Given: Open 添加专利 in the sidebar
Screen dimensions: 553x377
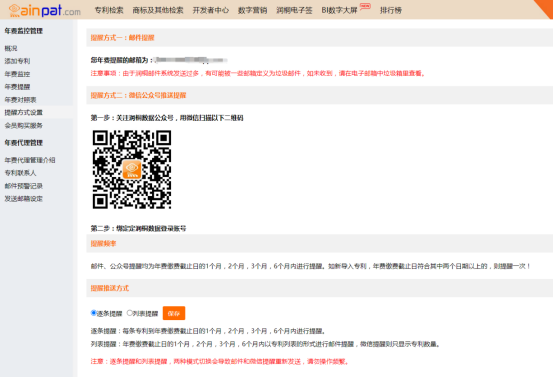Looking at the screenshot, I should tap(17, 61).
